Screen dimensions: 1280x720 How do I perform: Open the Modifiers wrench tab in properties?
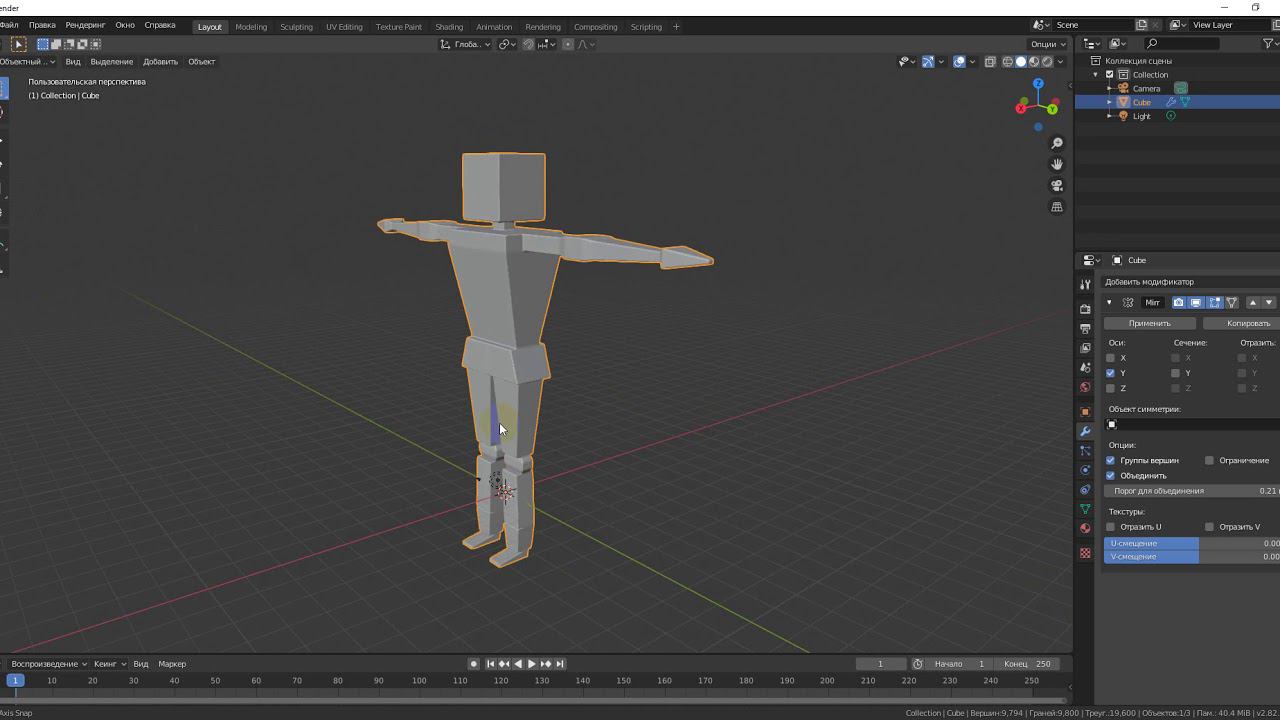[1085, 431]
